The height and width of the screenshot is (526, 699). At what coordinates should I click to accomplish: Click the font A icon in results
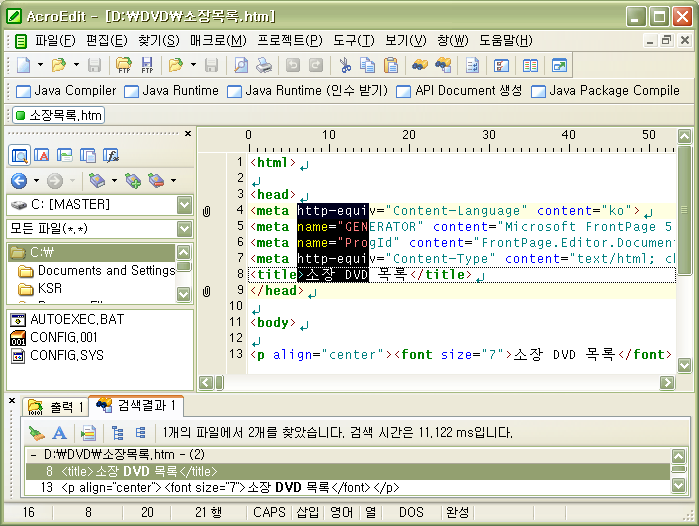click(x=59, y=433)
